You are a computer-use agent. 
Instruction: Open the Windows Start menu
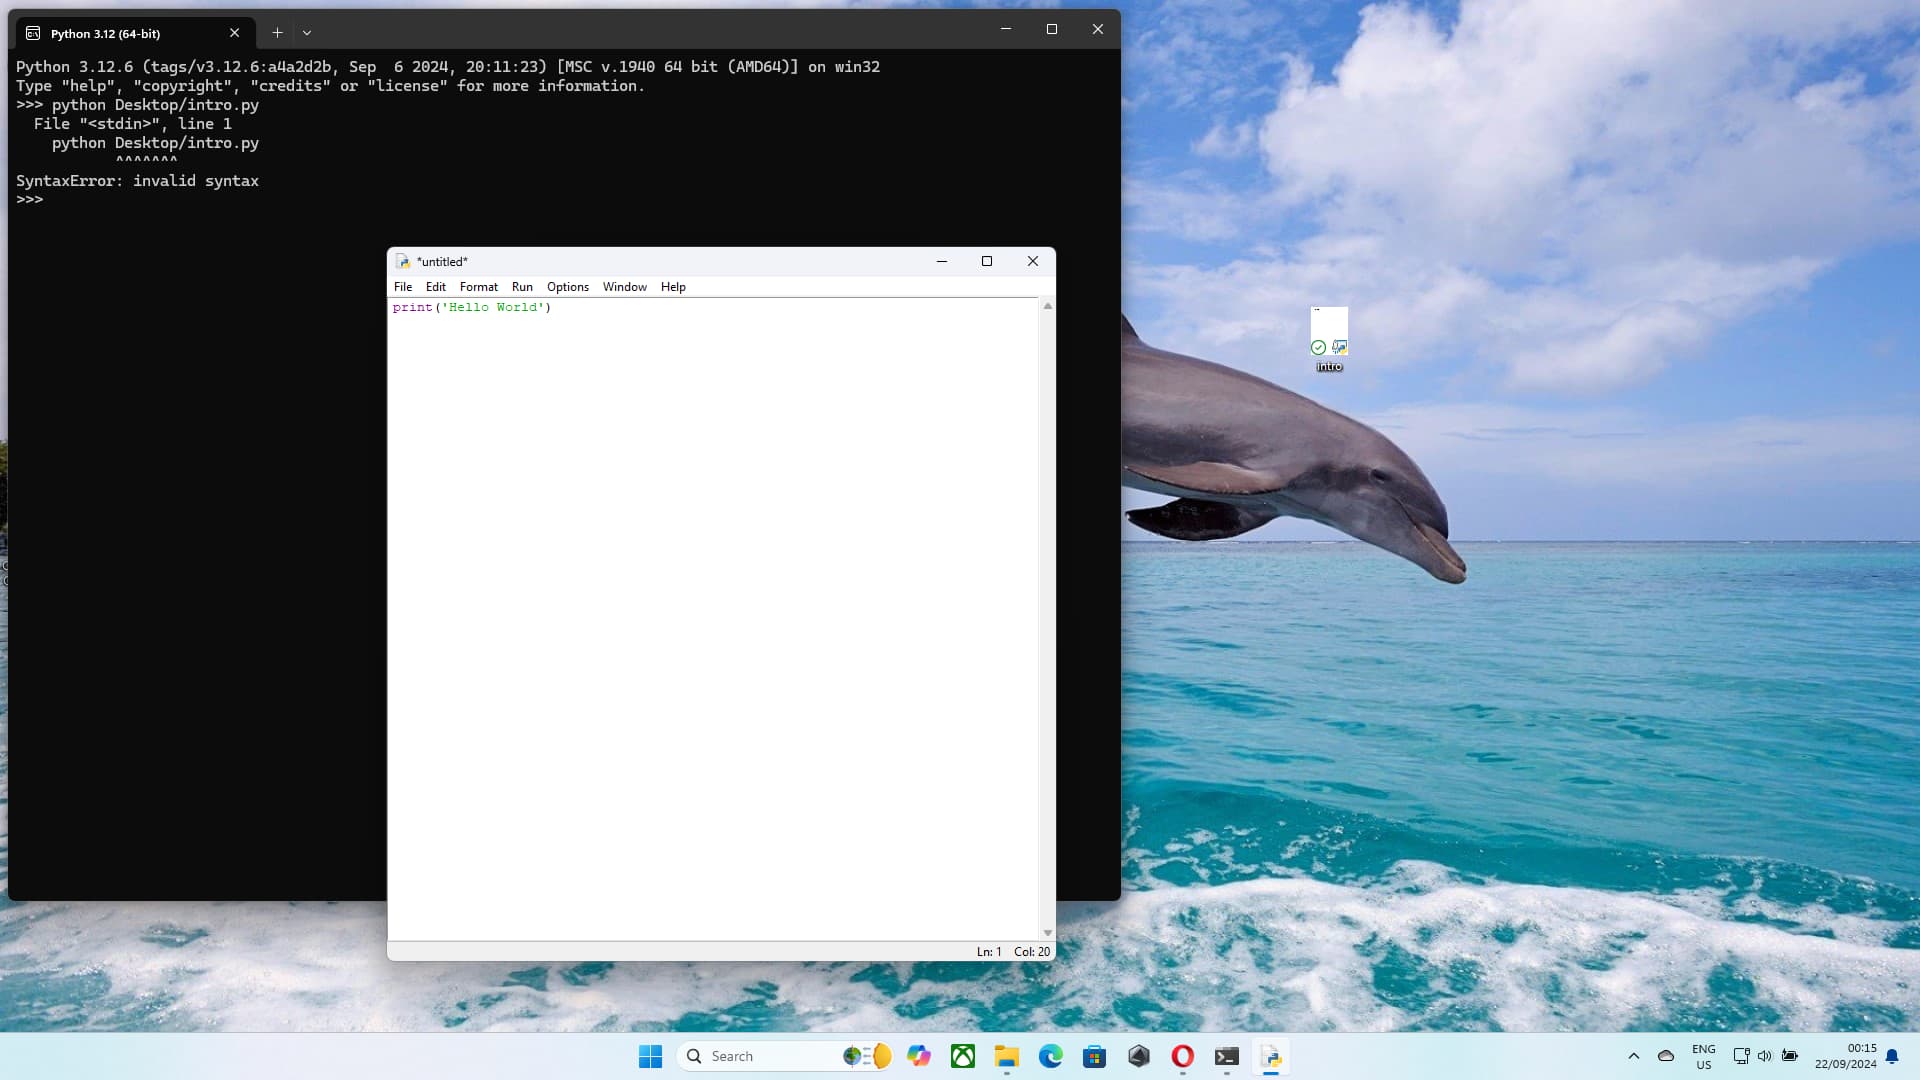650,1056
